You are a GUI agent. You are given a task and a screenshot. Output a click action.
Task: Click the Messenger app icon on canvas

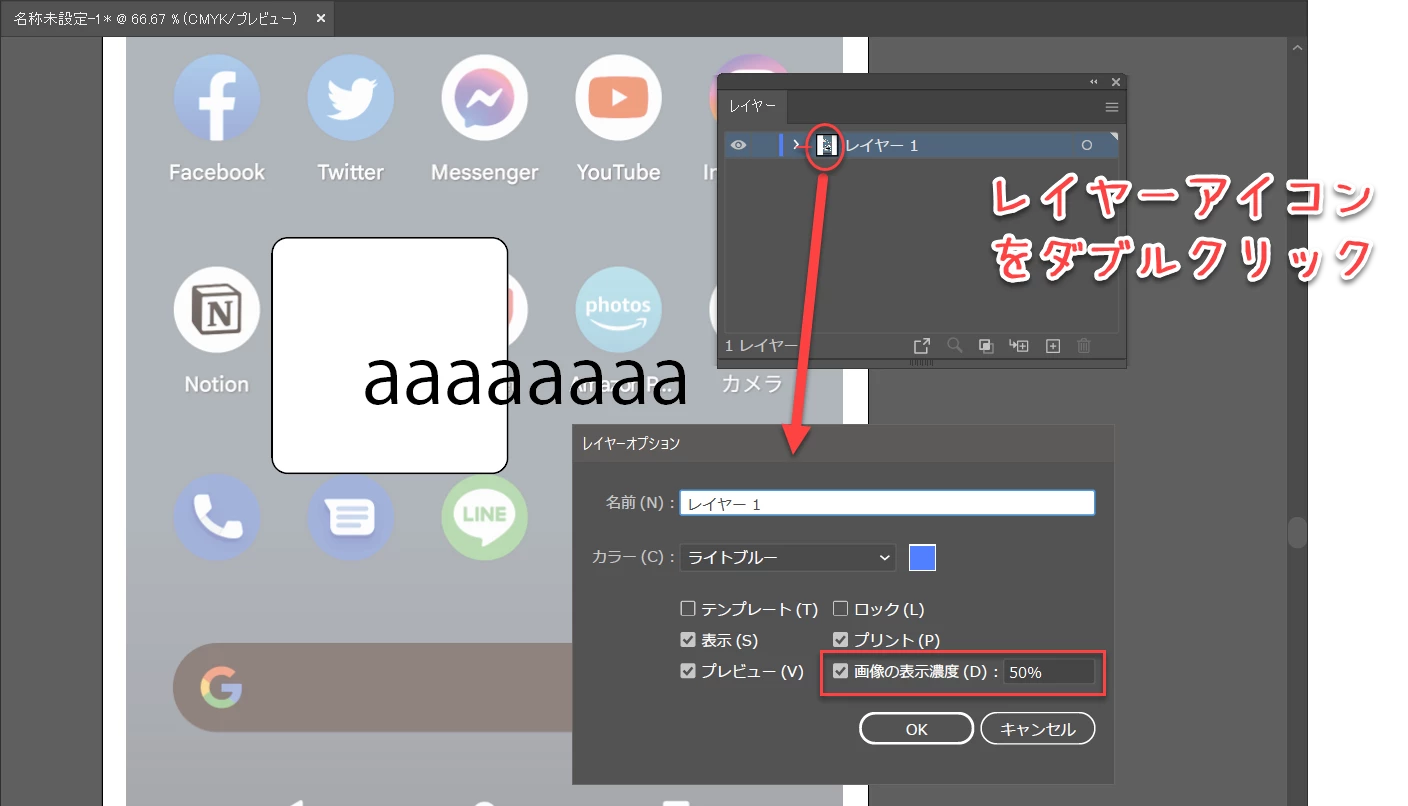[x=485, y=98]
